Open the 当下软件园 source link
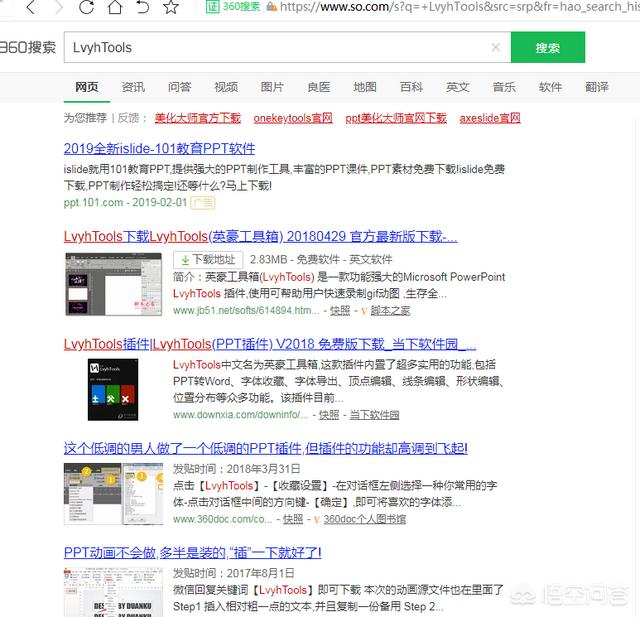The image size is (640, 617). click(x=374, y=415)
